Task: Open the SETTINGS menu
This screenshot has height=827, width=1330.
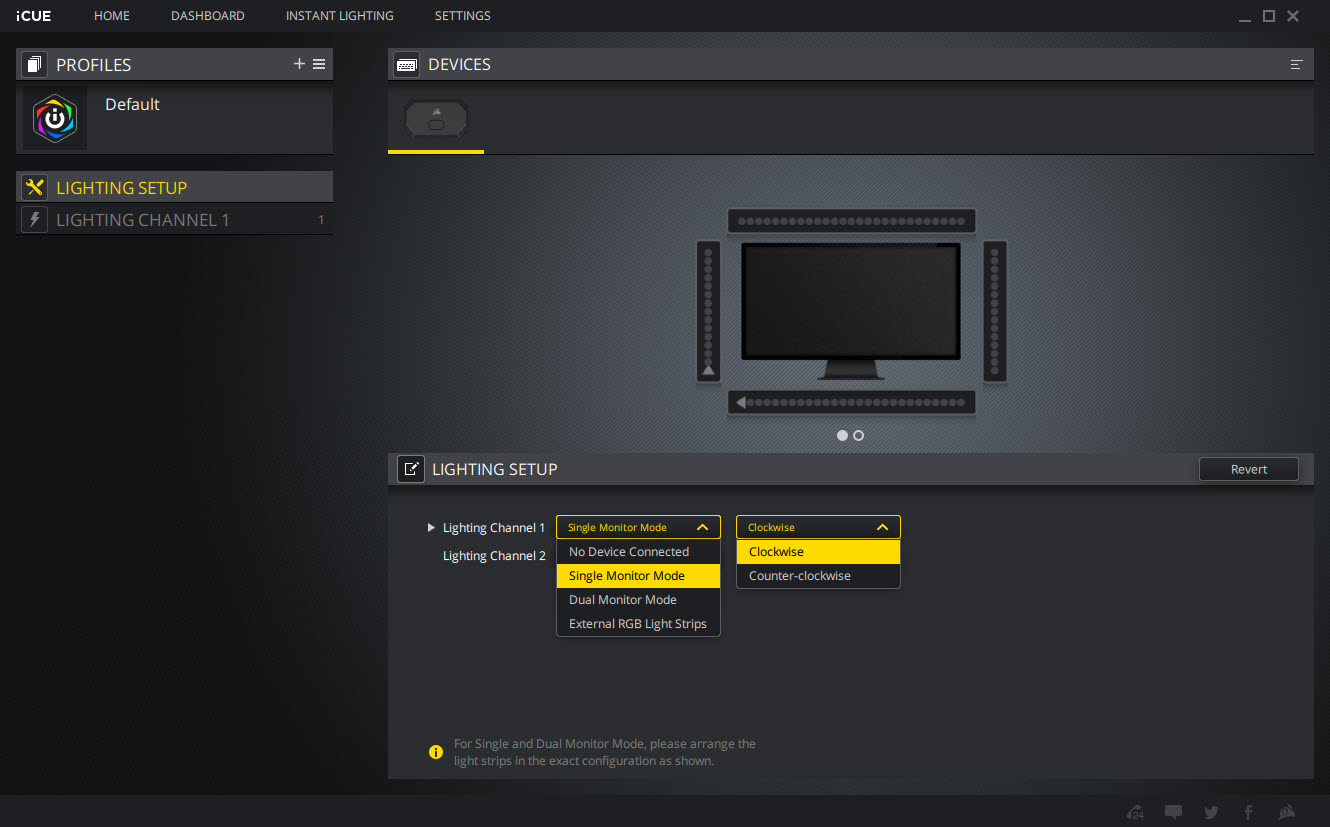Action: (463, 16)
